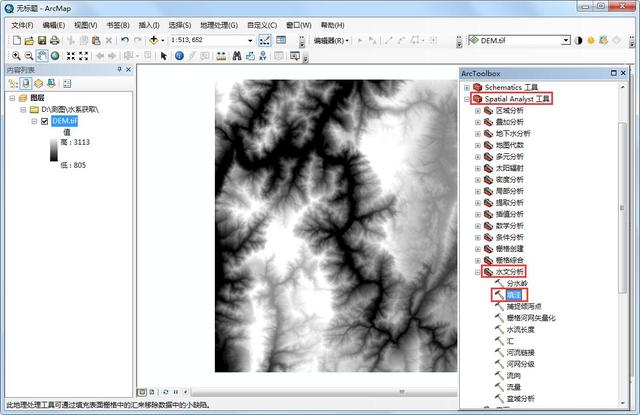Select the Zoom In tool

pos(16,56)
